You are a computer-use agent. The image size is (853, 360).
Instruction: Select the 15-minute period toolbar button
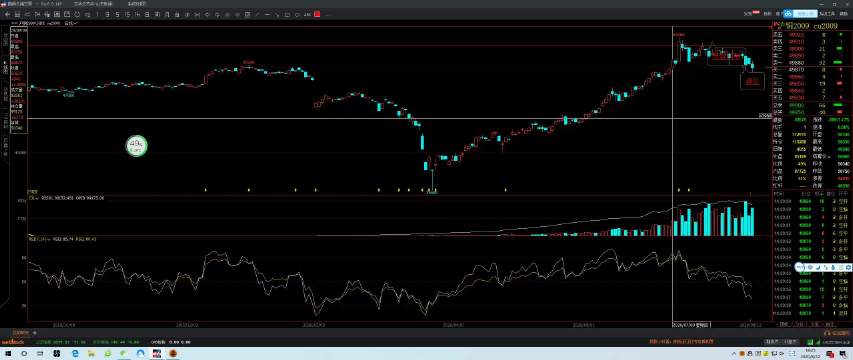coord(127,14)
